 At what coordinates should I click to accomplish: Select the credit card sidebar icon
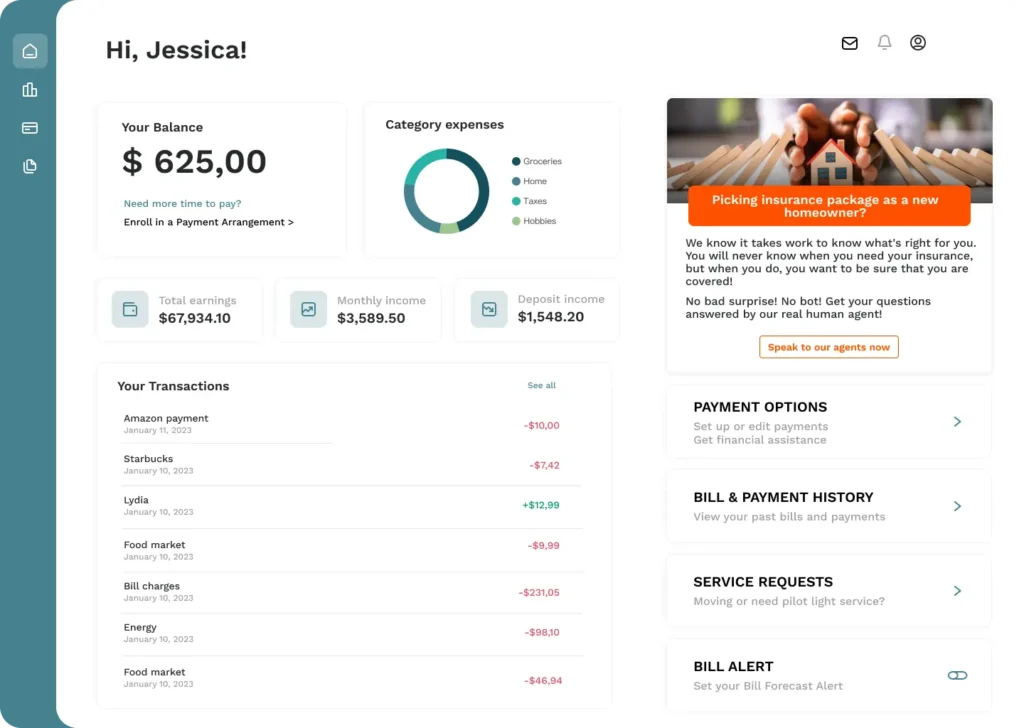(x=30, y=128)
